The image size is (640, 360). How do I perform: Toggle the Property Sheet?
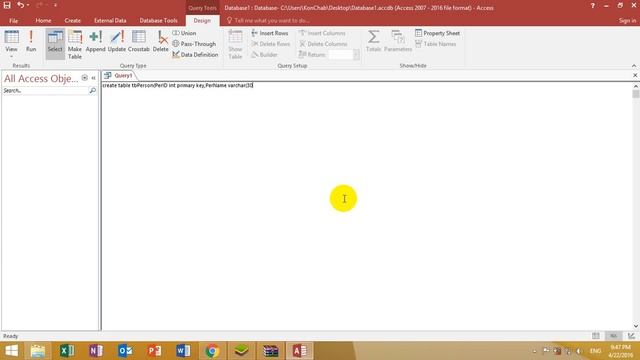pos(437,33)
